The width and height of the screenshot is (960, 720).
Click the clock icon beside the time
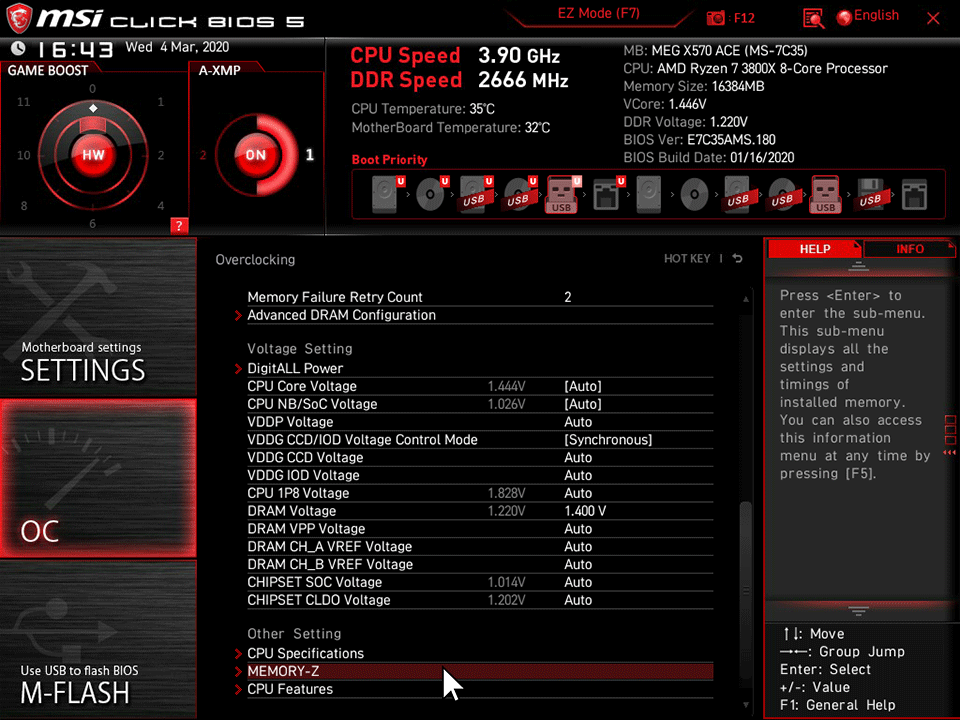pyautogui.click(x=18, y=48)
